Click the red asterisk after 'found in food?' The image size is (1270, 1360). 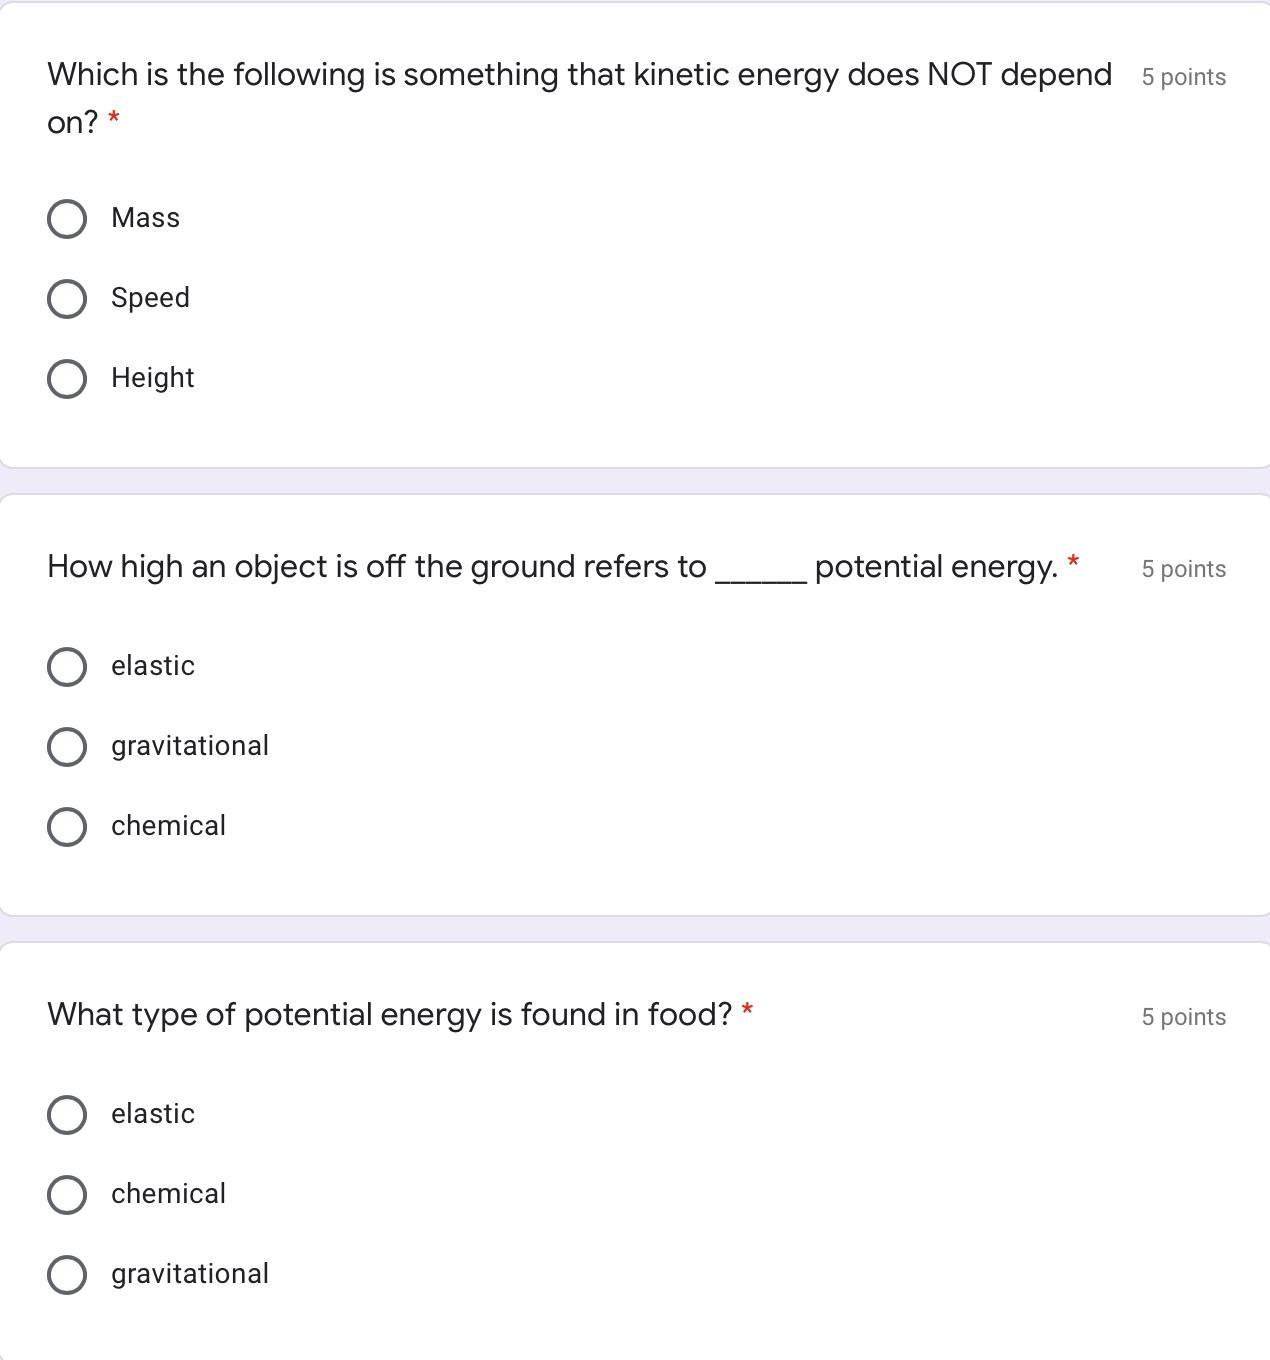(x=747, y=1010)
